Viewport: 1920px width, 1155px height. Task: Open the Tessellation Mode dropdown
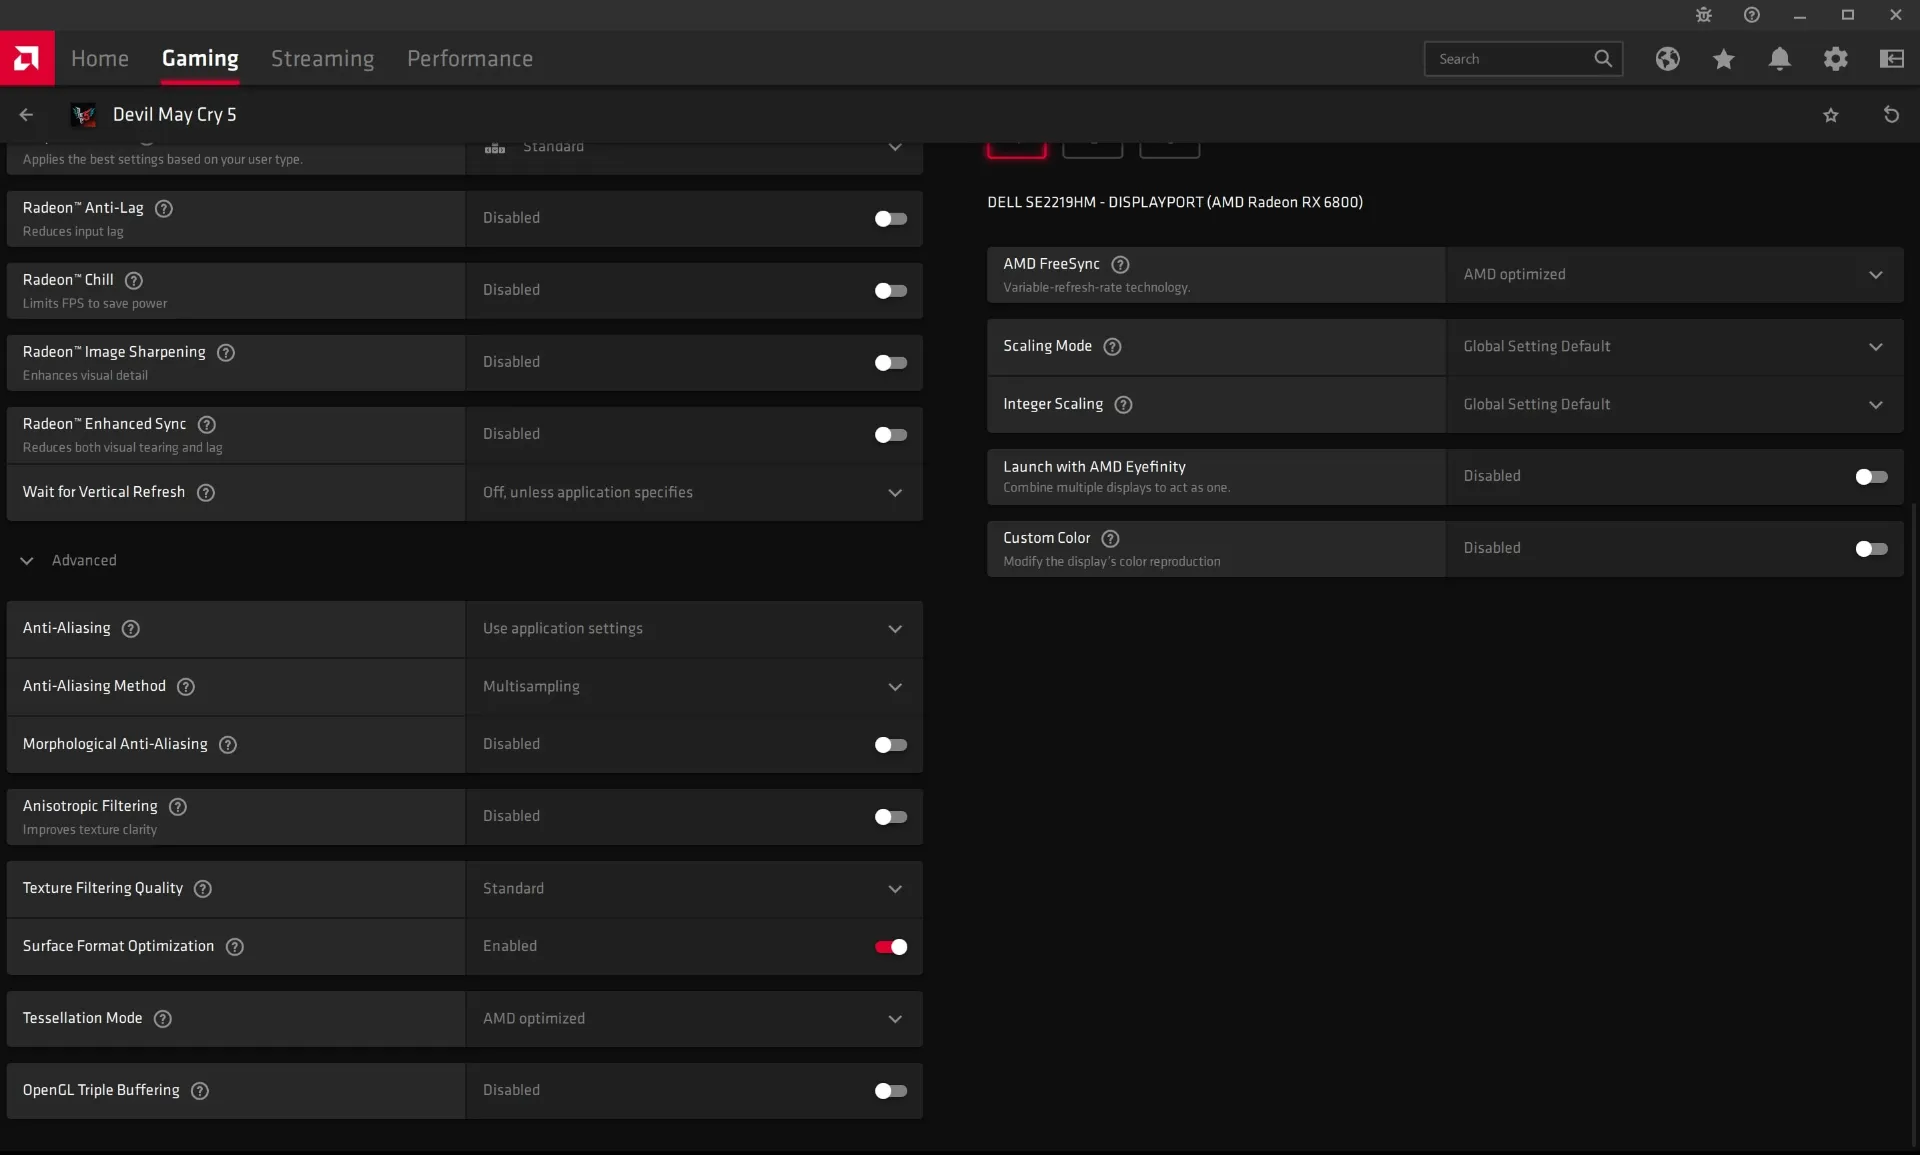(x=693, y=1018)
